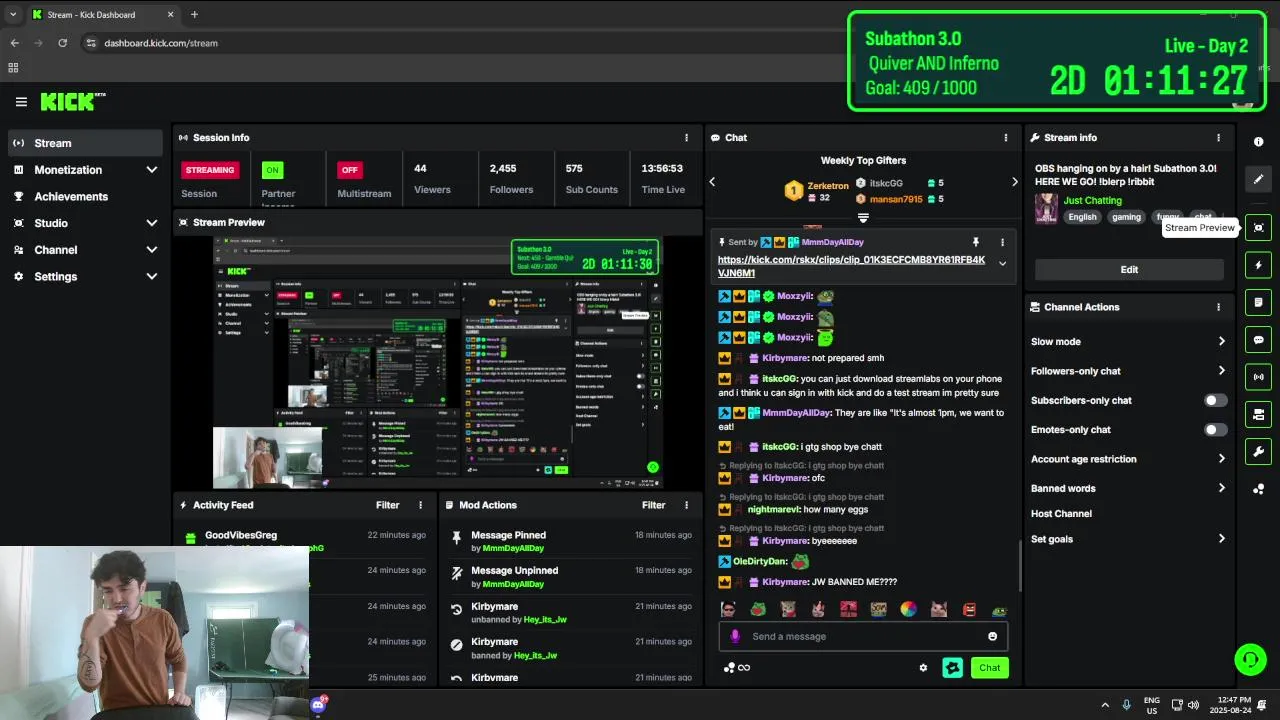The image size is (1280, 720).
Task: Open Stream info panel options menu
Action: [x=1218, y=138]
